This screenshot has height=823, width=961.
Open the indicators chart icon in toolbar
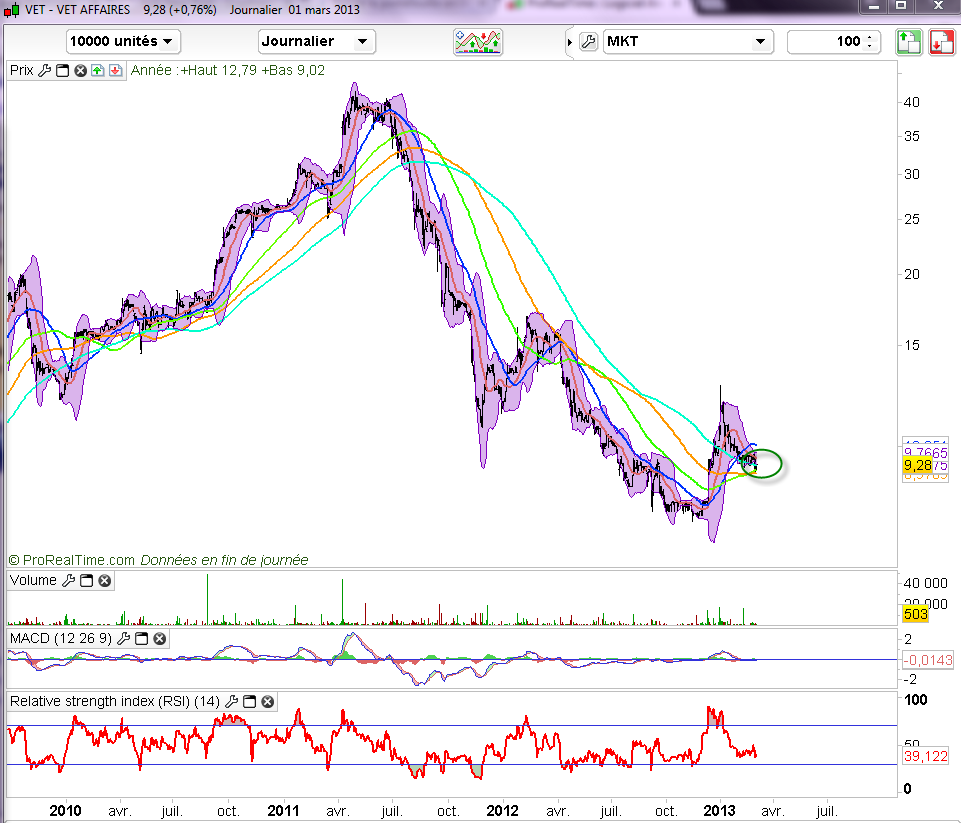pyautogui.click(x=478, y=41)
